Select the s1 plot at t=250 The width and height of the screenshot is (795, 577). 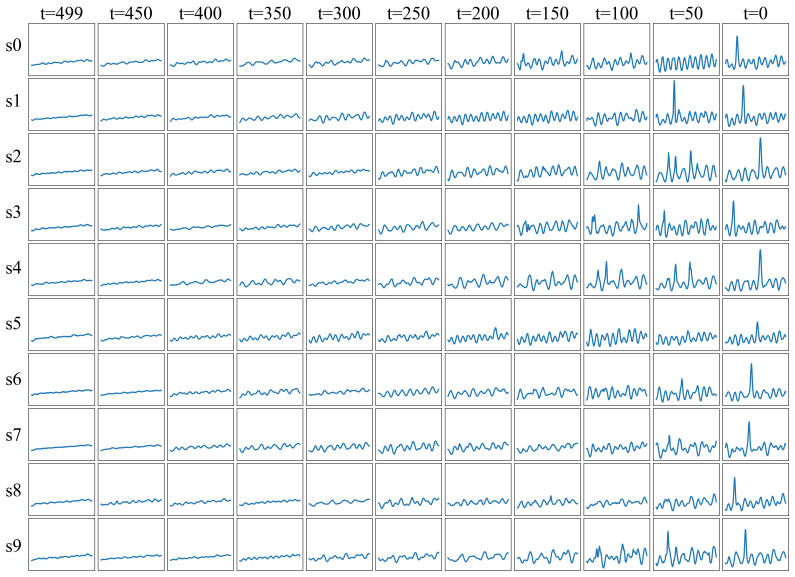pyautogui.click(x=408, y=104)
